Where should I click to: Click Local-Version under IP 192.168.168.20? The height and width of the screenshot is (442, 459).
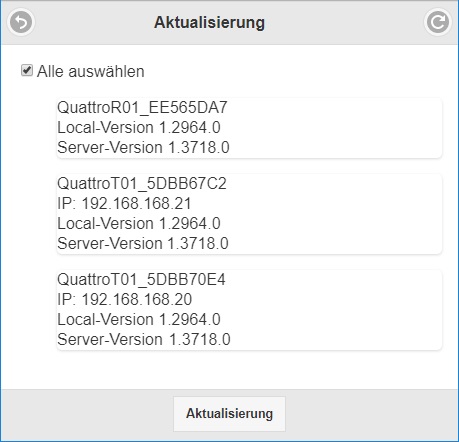(139, 319)
